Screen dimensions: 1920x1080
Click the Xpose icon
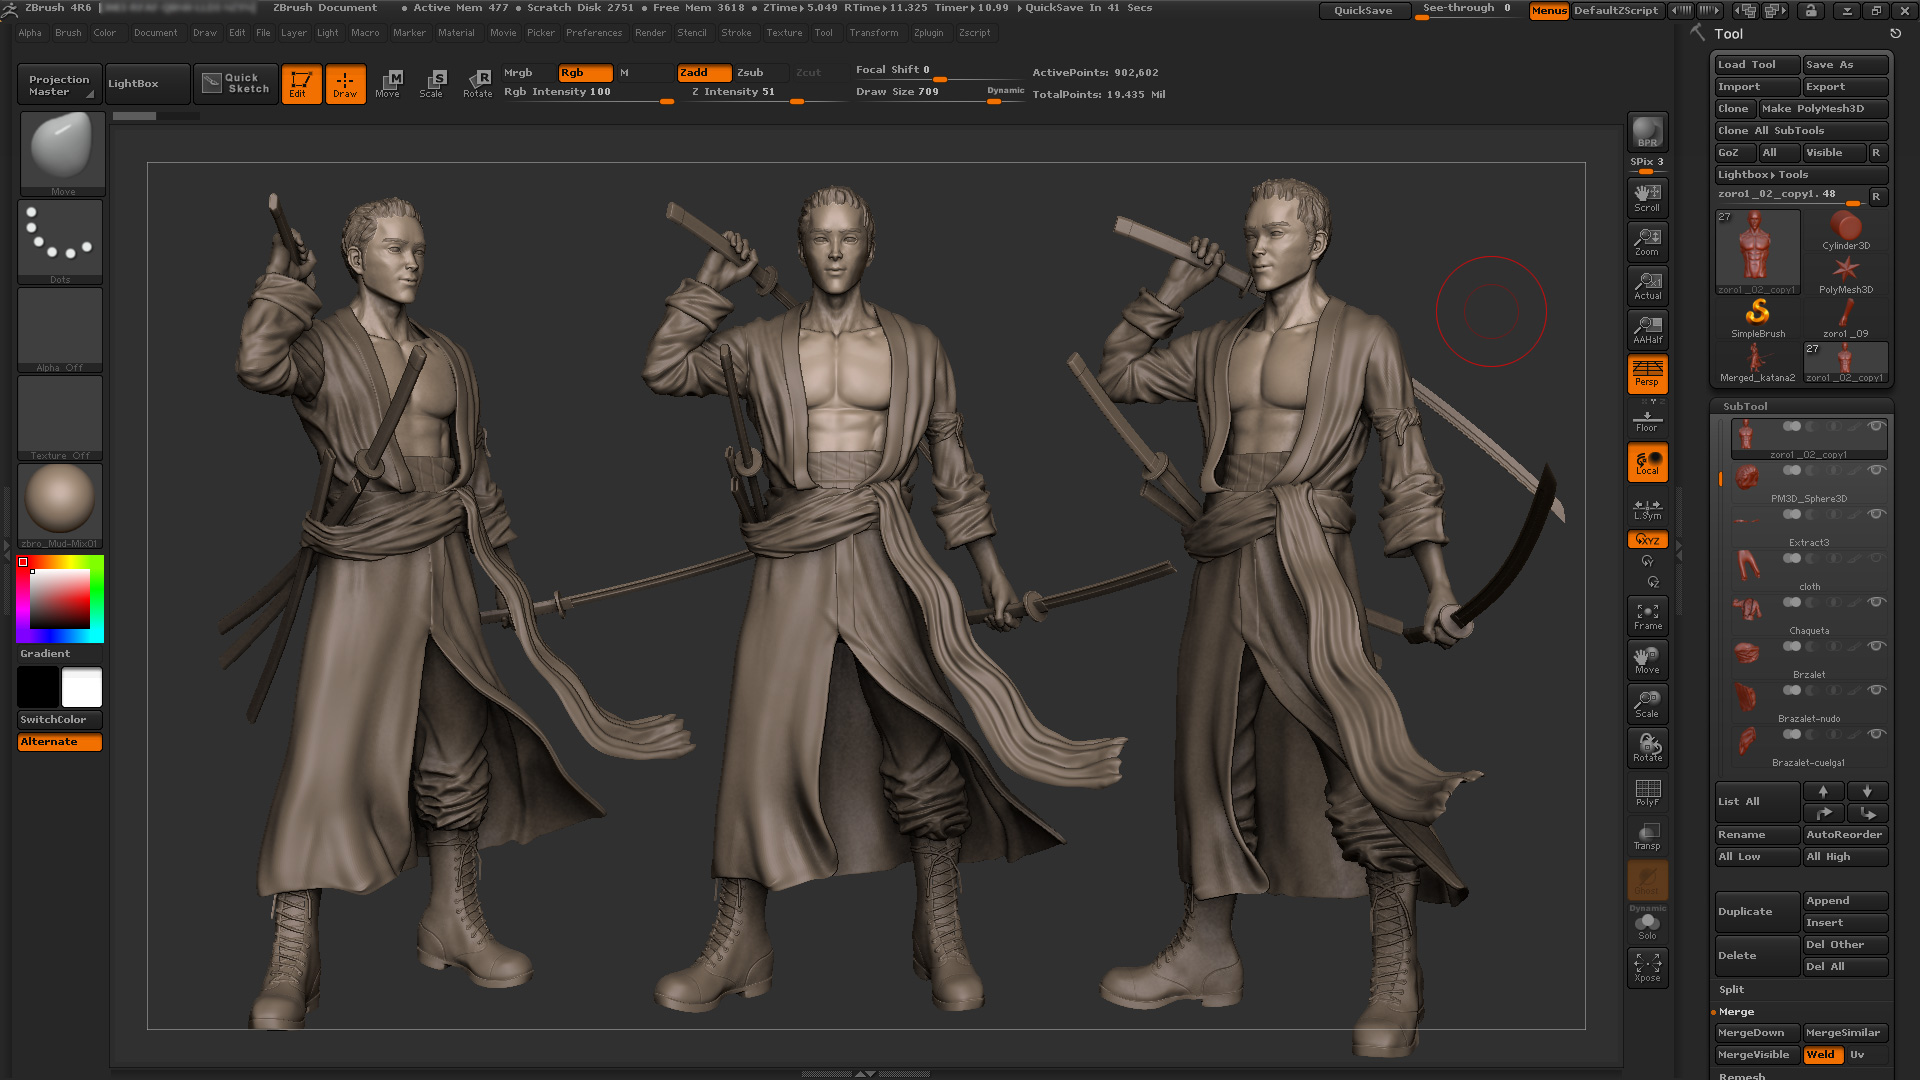point(1647,967)
